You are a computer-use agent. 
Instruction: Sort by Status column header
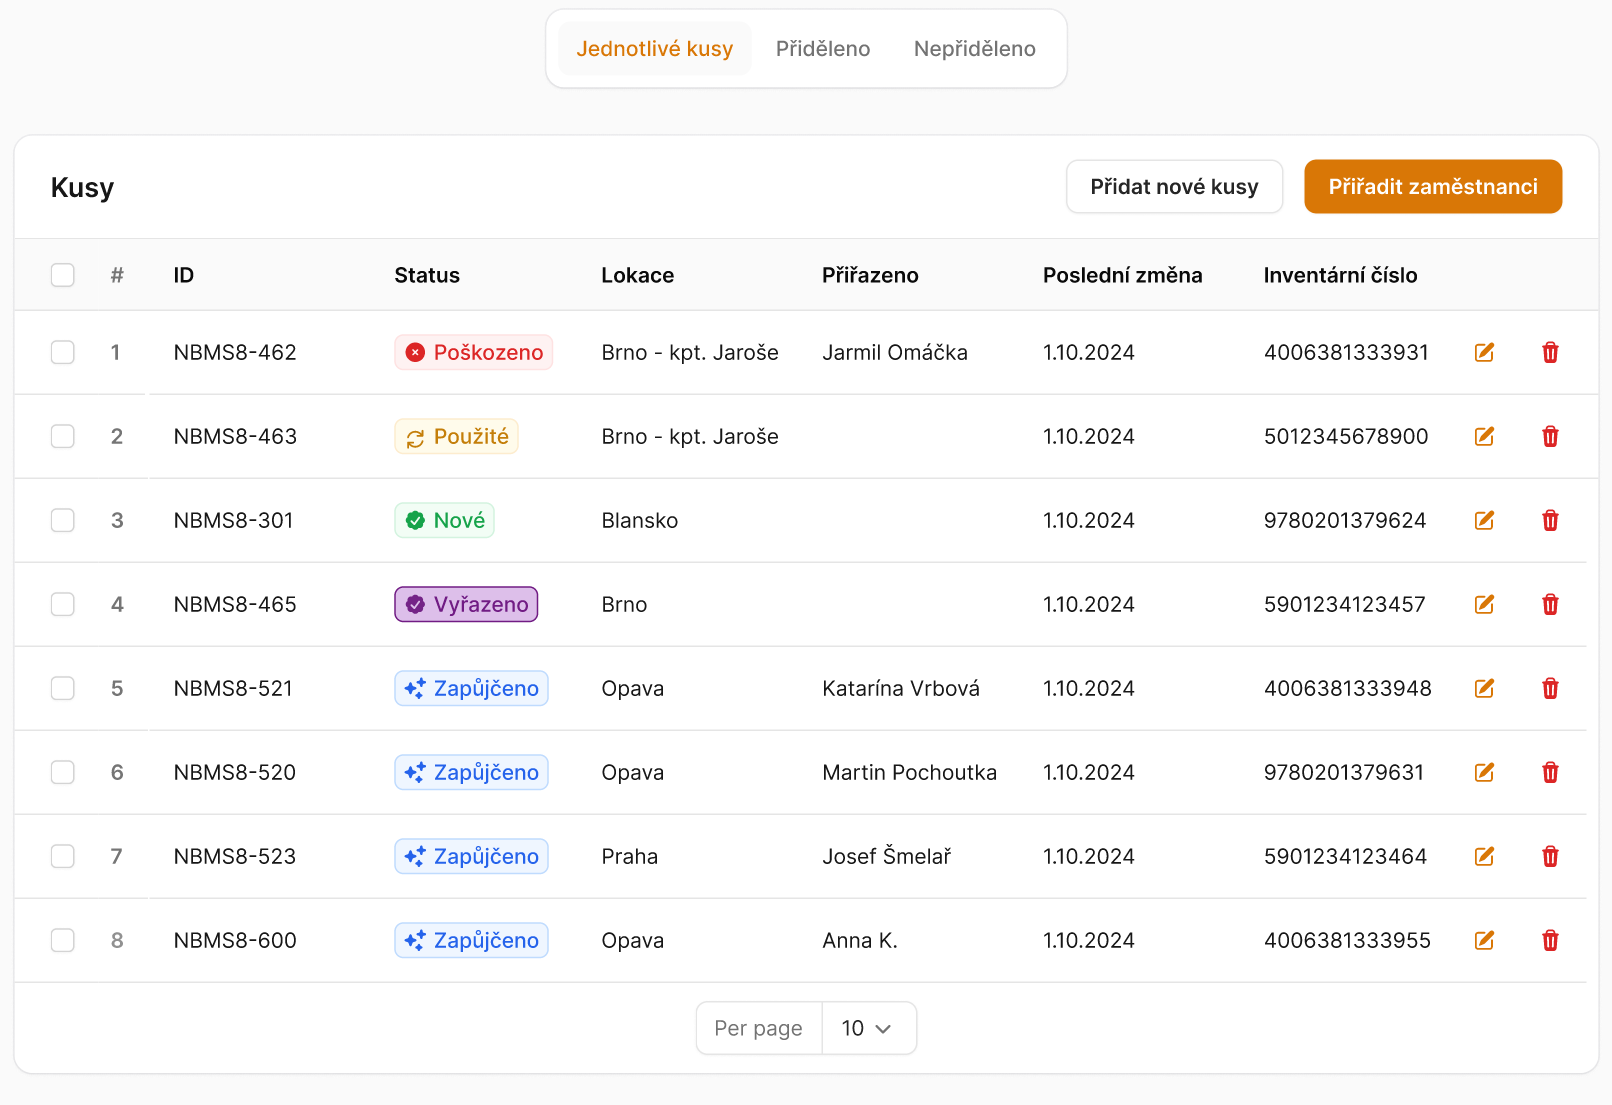point(427,275)
